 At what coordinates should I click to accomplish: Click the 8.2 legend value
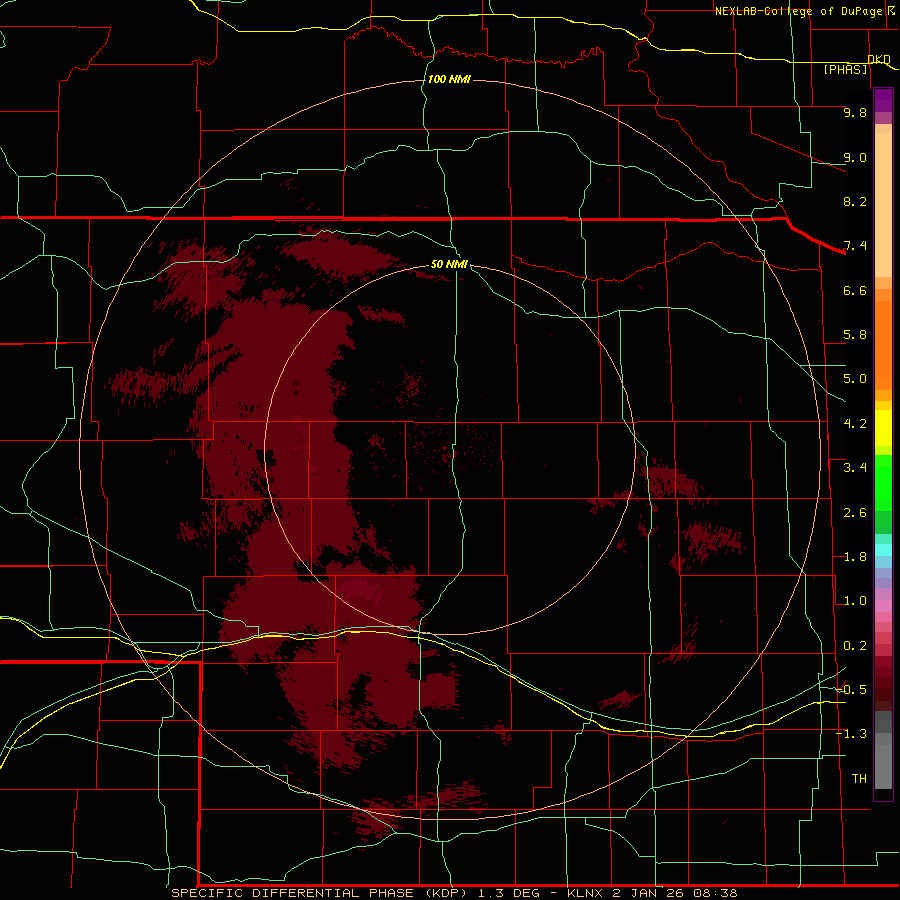coord(855,201)
